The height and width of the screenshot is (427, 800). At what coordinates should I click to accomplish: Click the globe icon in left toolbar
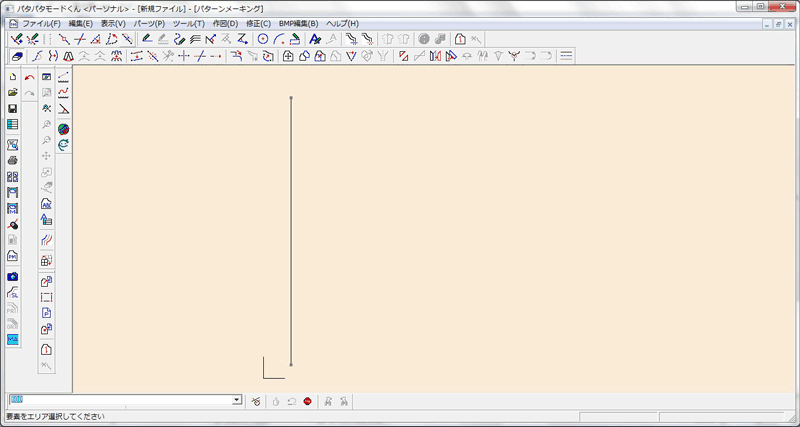(63, 129)
